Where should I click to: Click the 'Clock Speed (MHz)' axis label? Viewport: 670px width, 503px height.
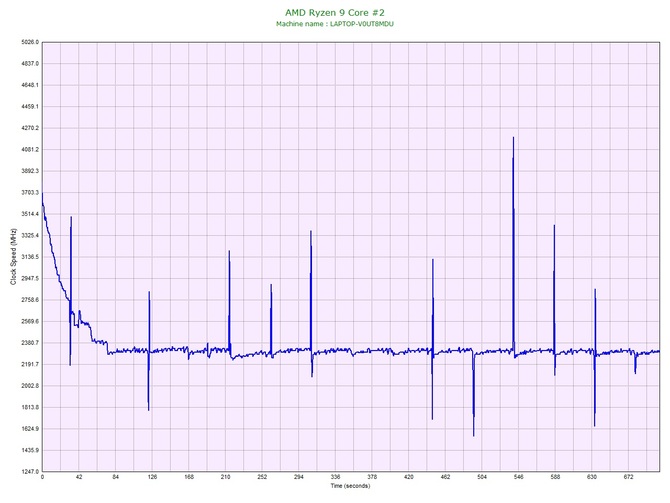pyautogui.click(x=13, y=256)
